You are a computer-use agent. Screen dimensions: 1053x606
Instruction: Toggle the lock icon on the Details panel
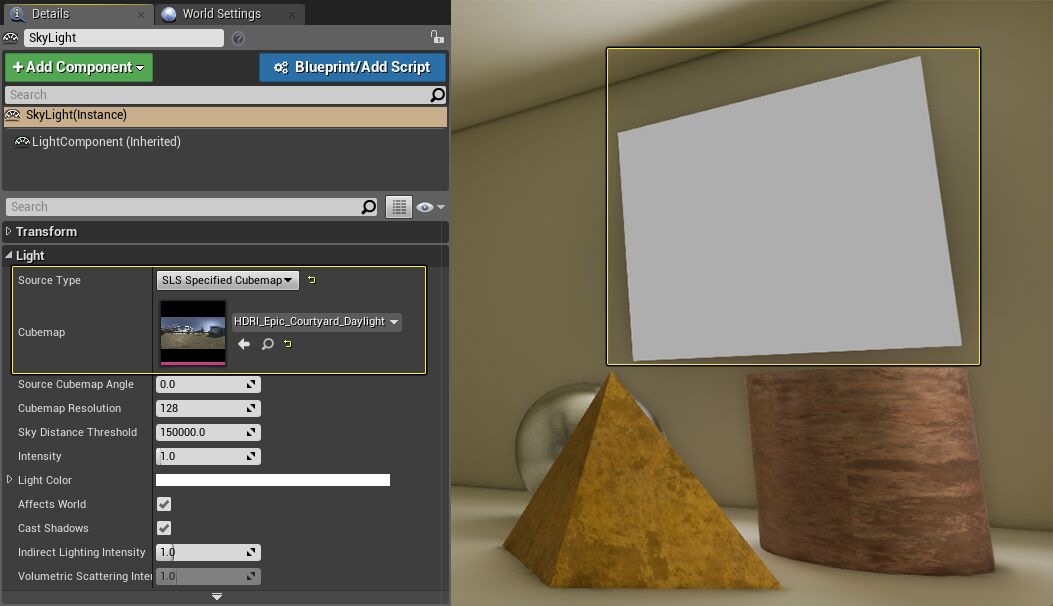436,36
